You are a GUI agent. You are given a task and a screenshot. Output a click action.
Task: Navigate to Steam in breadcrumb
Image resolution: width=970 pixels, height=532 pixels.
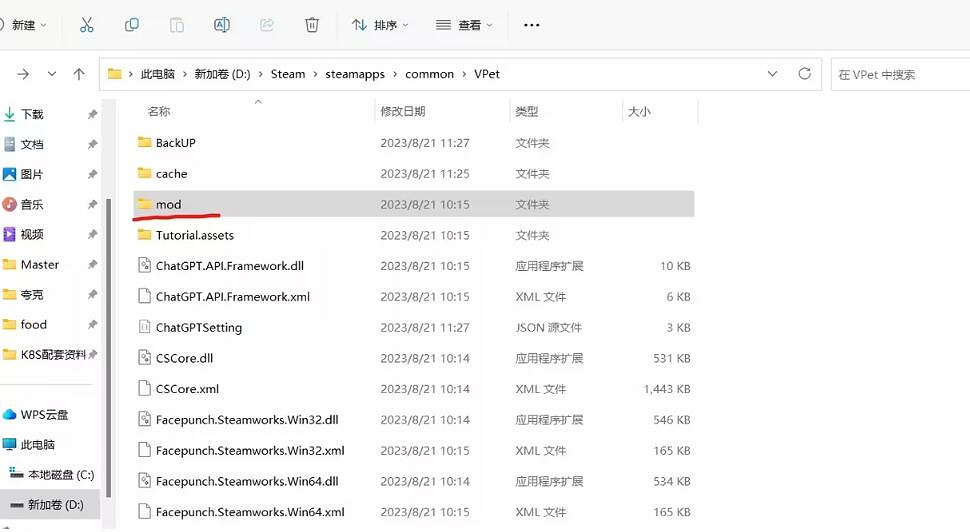288,74
